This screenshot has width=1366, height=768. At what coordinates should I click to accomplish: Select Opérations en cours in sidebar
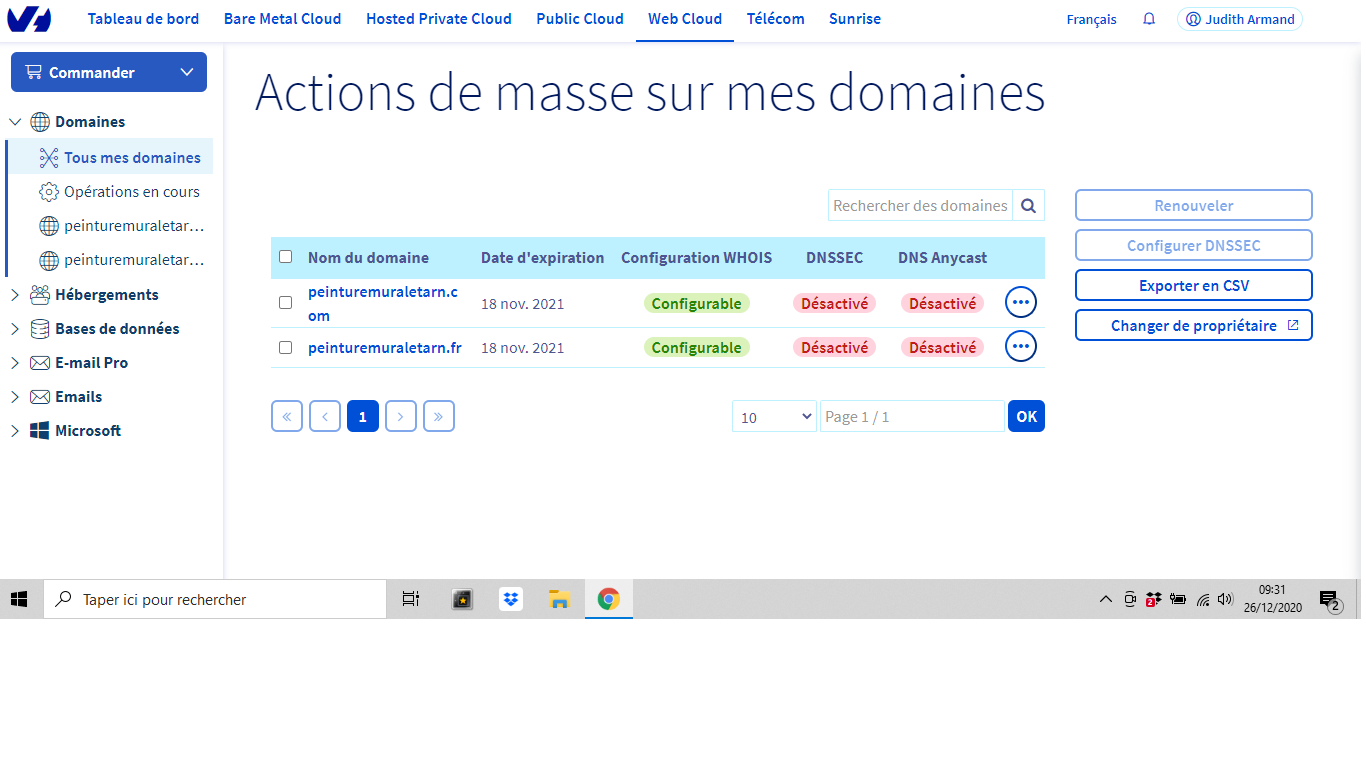(131, 192)
